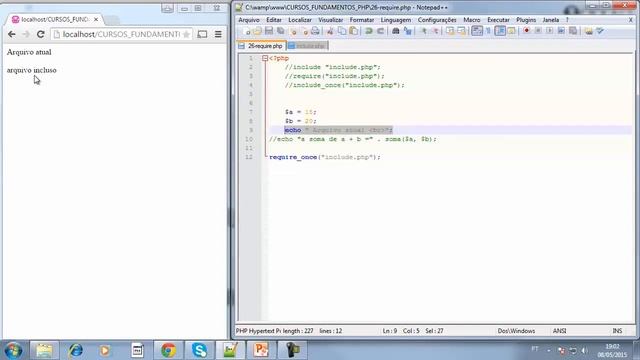640x360 pixels.
Task: Toggle indent guide toolbar button
Action: [x=500, y=31]
